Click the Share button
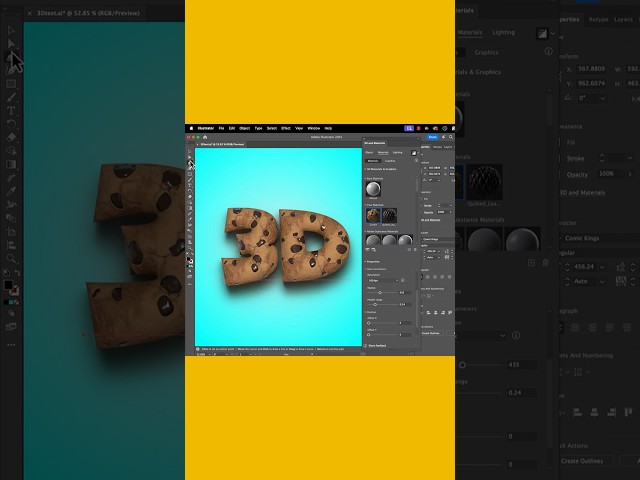This screenshot has width=640, height=480. coord(432,137)
